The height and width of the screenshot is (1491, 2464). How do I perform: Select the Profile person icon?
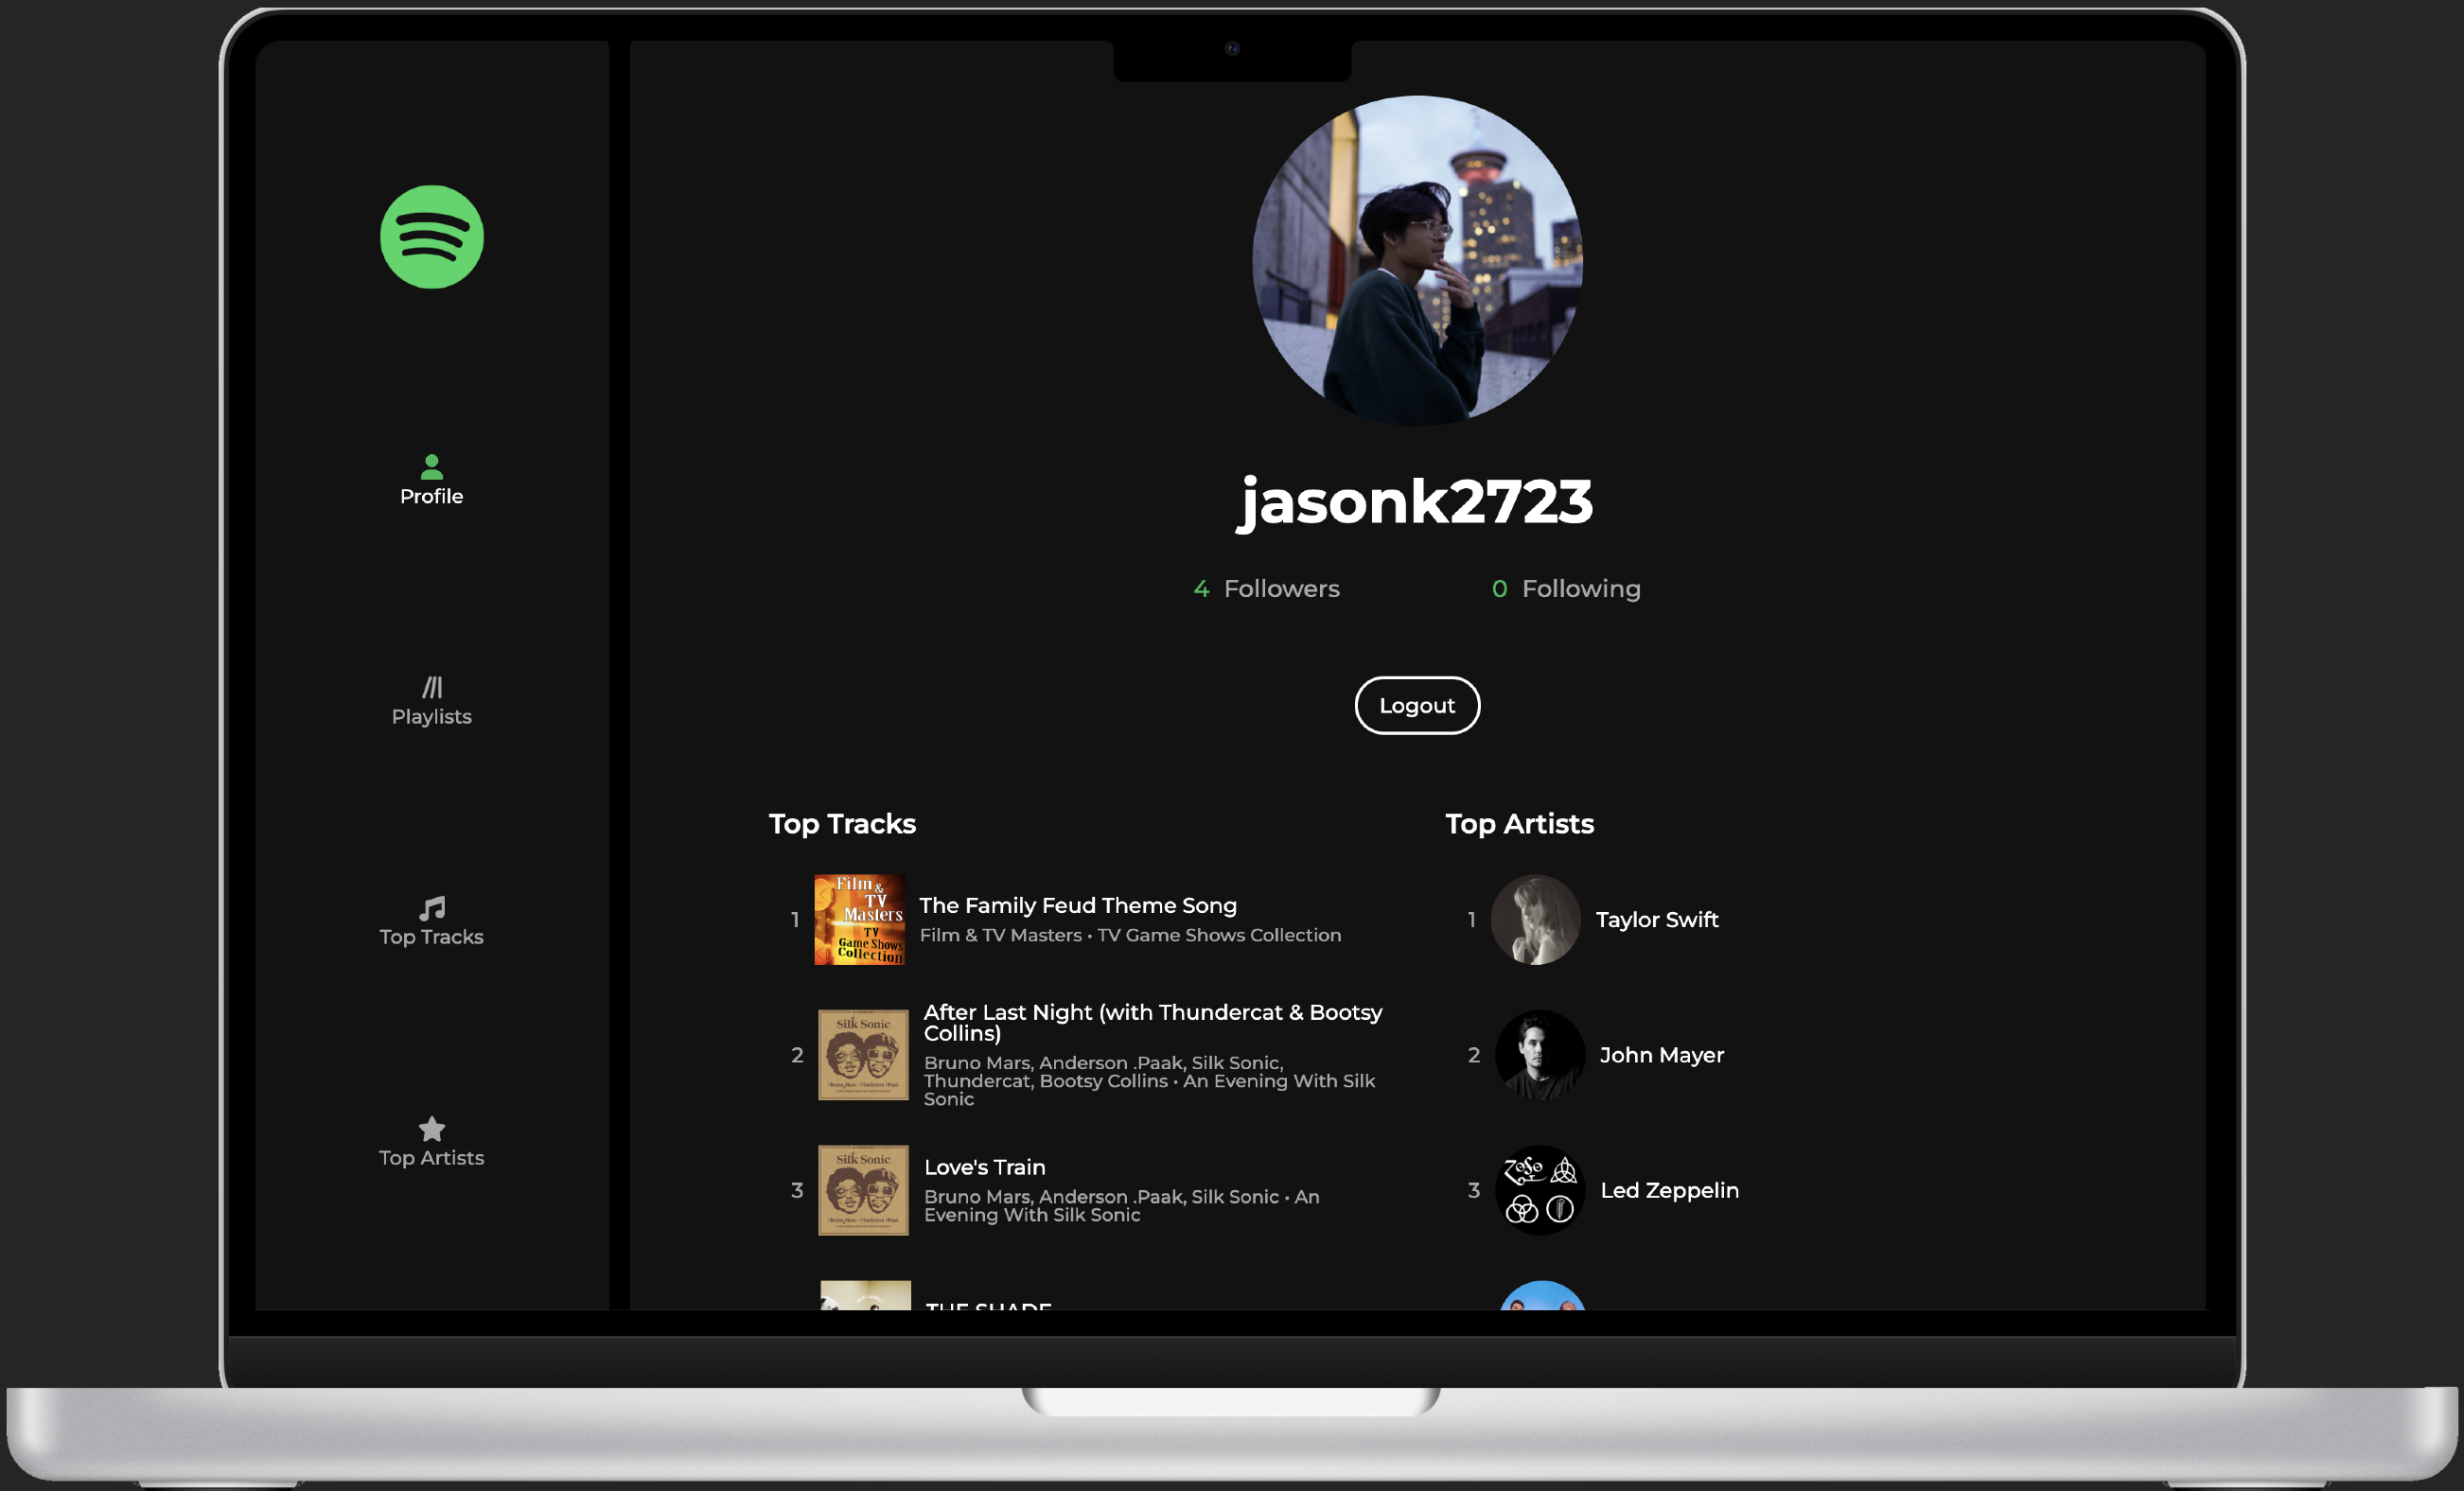[x=432, y=466]
